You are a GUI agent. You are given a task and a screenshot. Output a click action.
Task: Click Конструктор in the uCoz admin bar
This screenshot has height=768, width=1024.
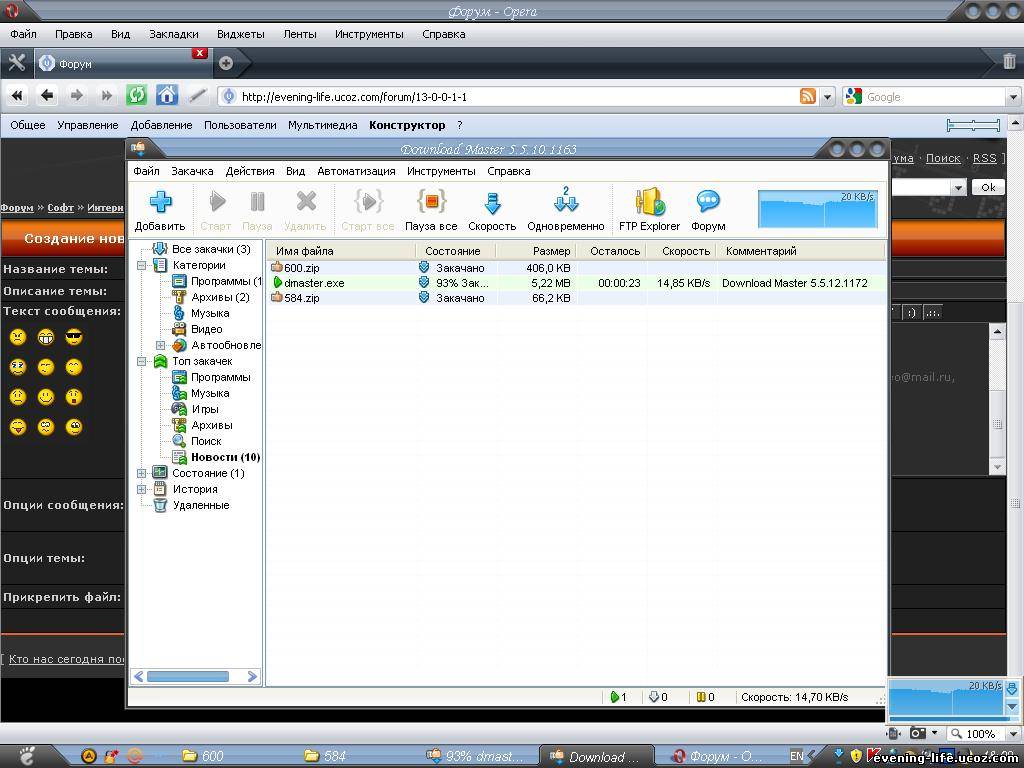coord(407,125)
